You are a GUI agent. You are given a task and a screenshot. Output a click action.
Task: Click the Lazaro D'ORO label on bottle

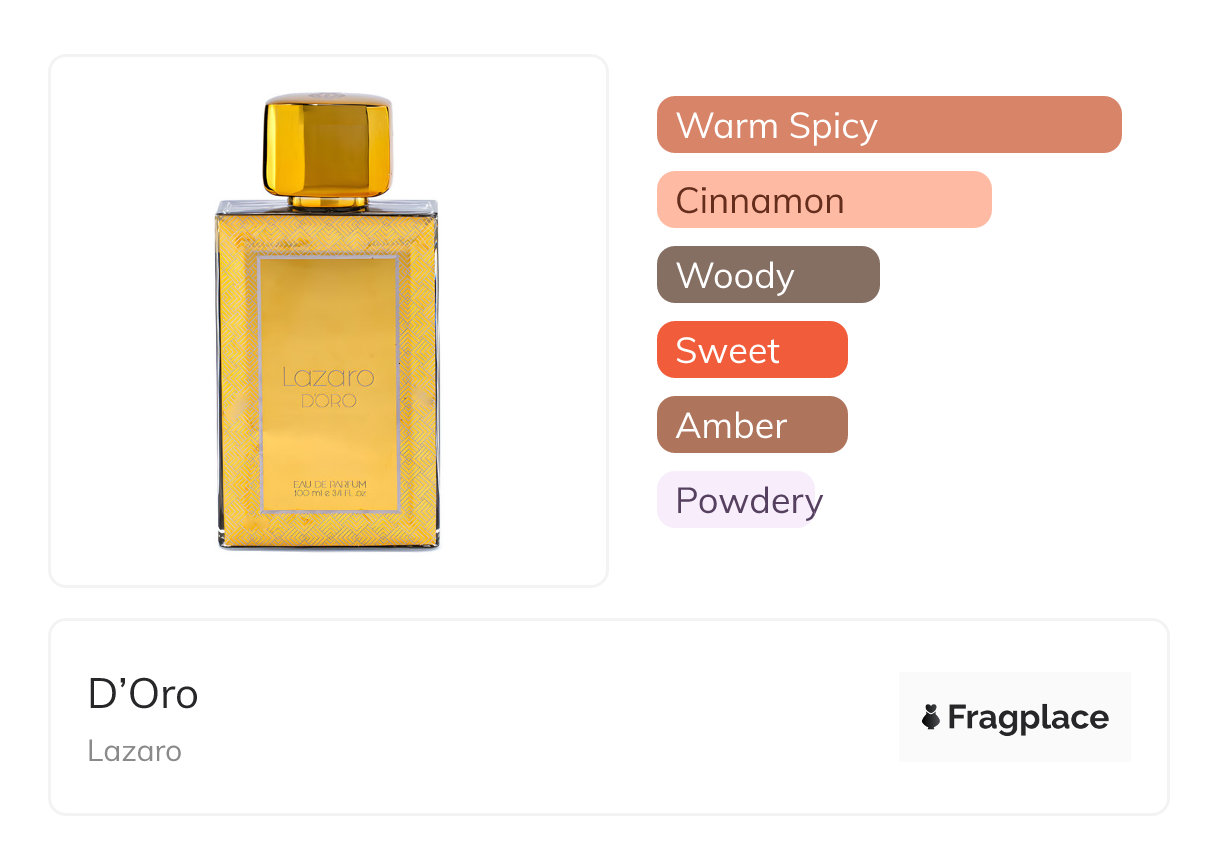pyautogui.click(x=328, y=386)
